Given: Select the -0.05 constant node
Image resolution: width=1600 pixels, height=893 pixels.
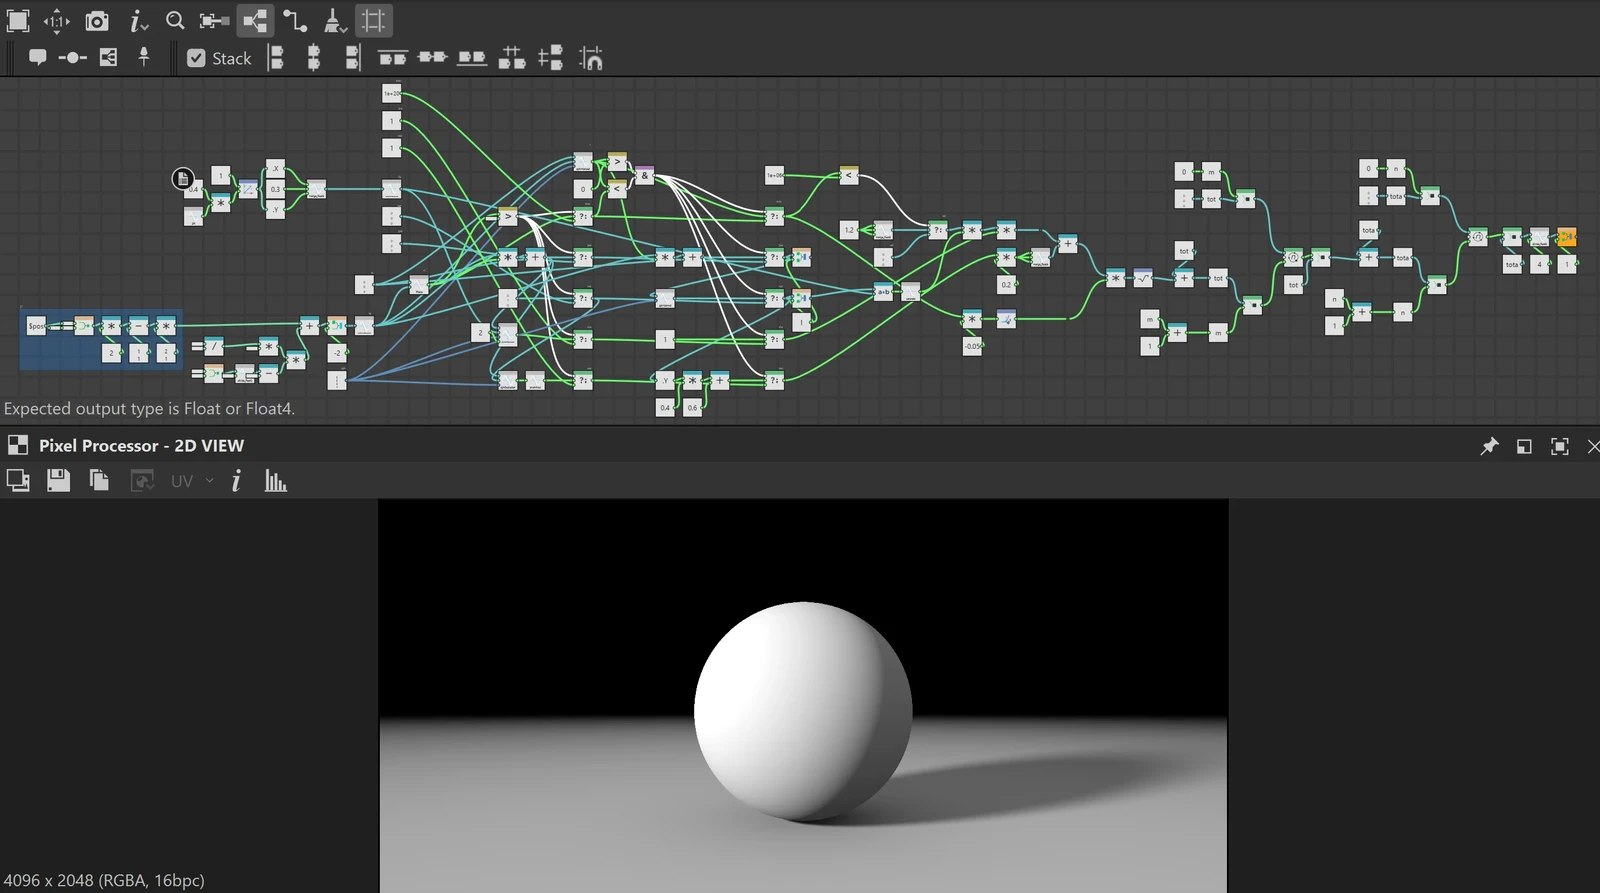Looking at the screenshot, I should coord(973,346).
